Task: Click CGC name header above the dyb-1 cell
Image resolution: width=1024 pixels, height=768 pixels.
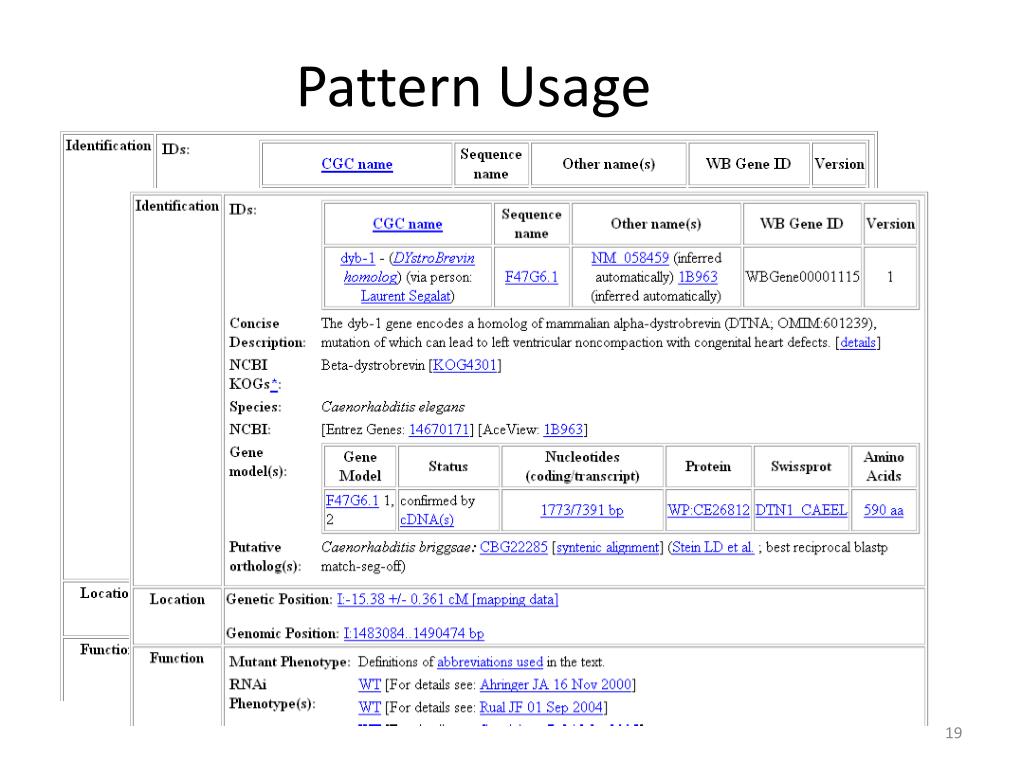Action: click(x=408, y=224)
